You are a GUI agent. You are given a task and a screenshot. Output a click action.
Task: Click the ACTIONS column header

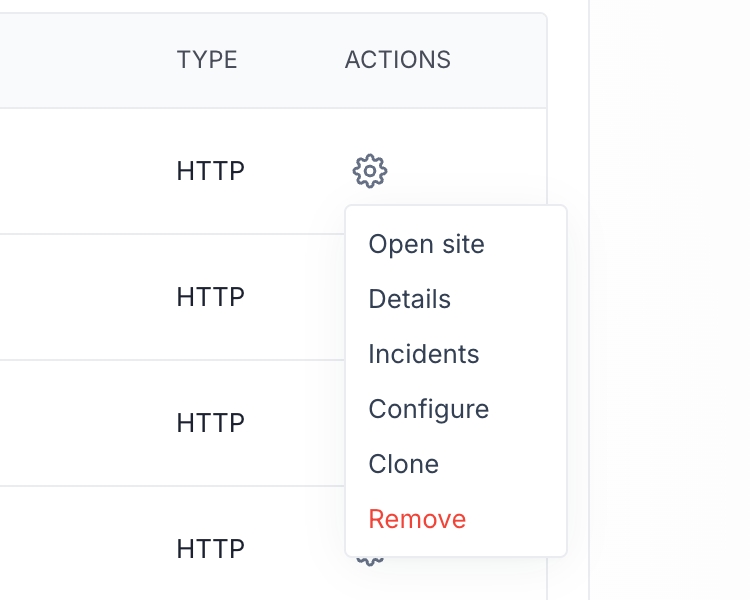[397, 60]
